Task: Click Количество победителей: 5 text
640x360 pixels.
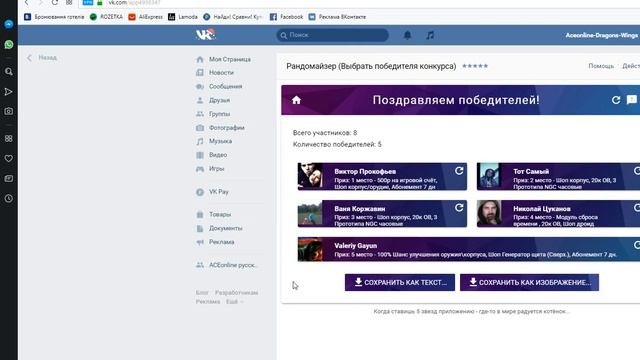Action: point(337,144)
